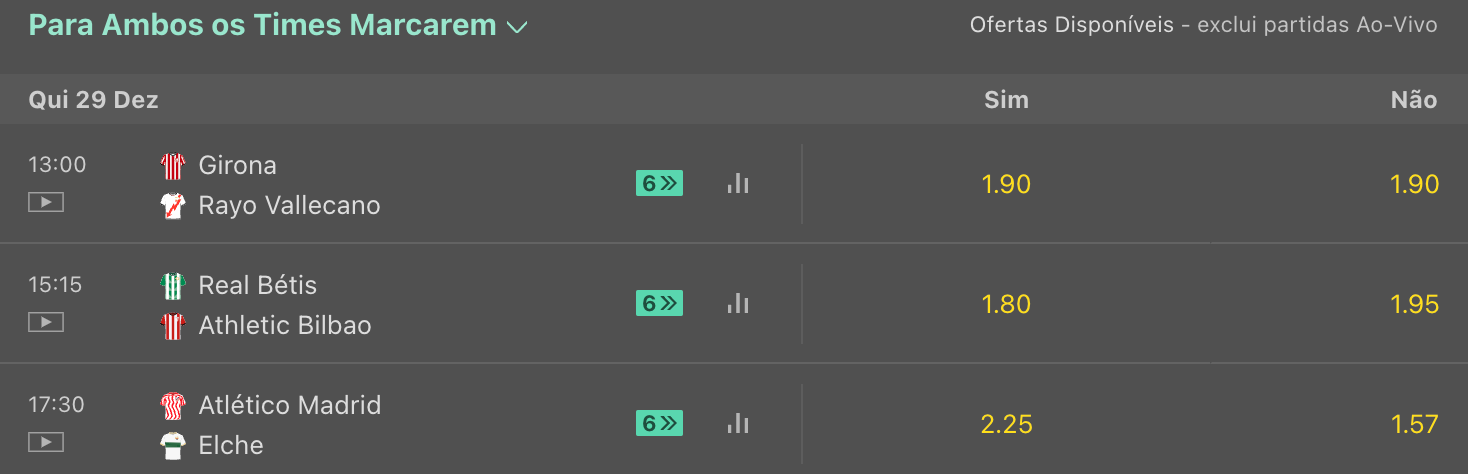
Task: Select Não odds 1.95 for Bétis match
Action: click(x=1414, y=304)
